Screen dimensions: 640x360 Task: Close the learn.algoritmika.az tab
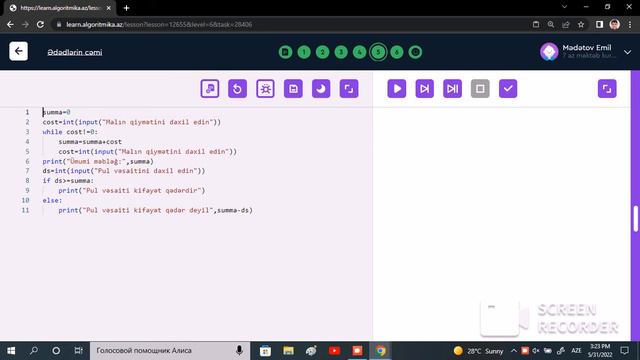(109, 8)
